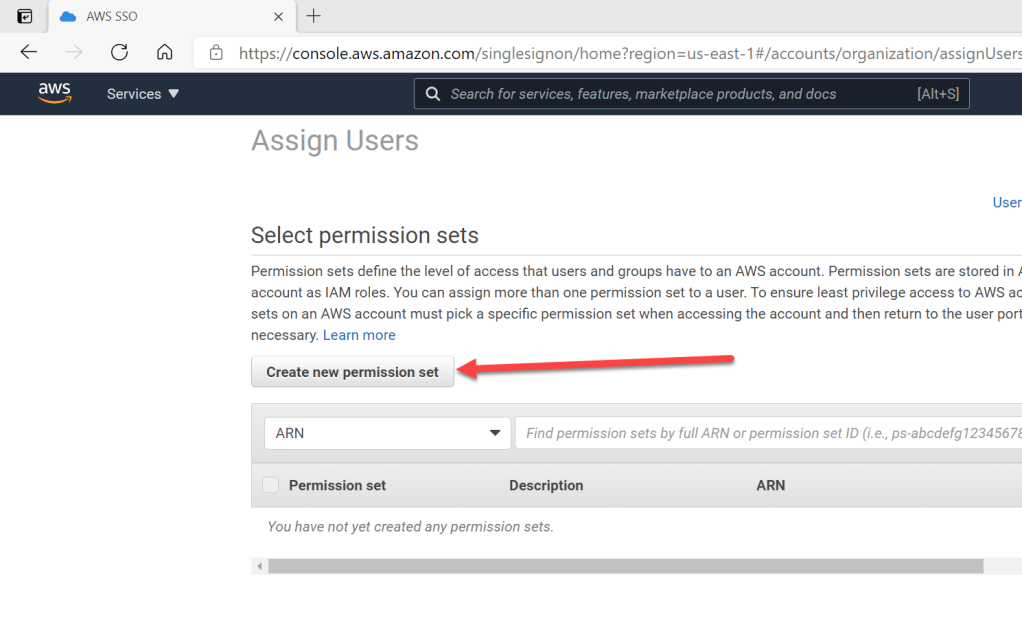Click the scrollbar left arrow
The height and width of the screenshot is (629, 1022).
tap(260, 566)
